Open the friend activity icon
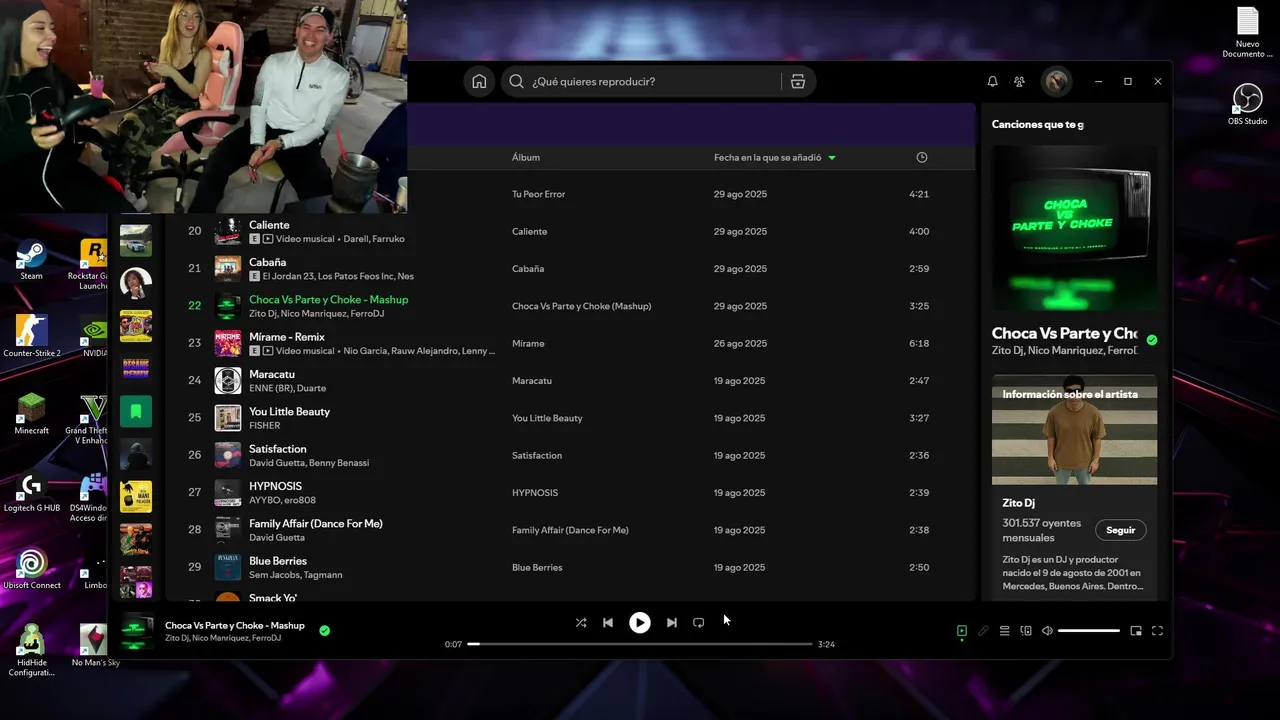This screenshot has height=720, width=1280. point(1019,82)
